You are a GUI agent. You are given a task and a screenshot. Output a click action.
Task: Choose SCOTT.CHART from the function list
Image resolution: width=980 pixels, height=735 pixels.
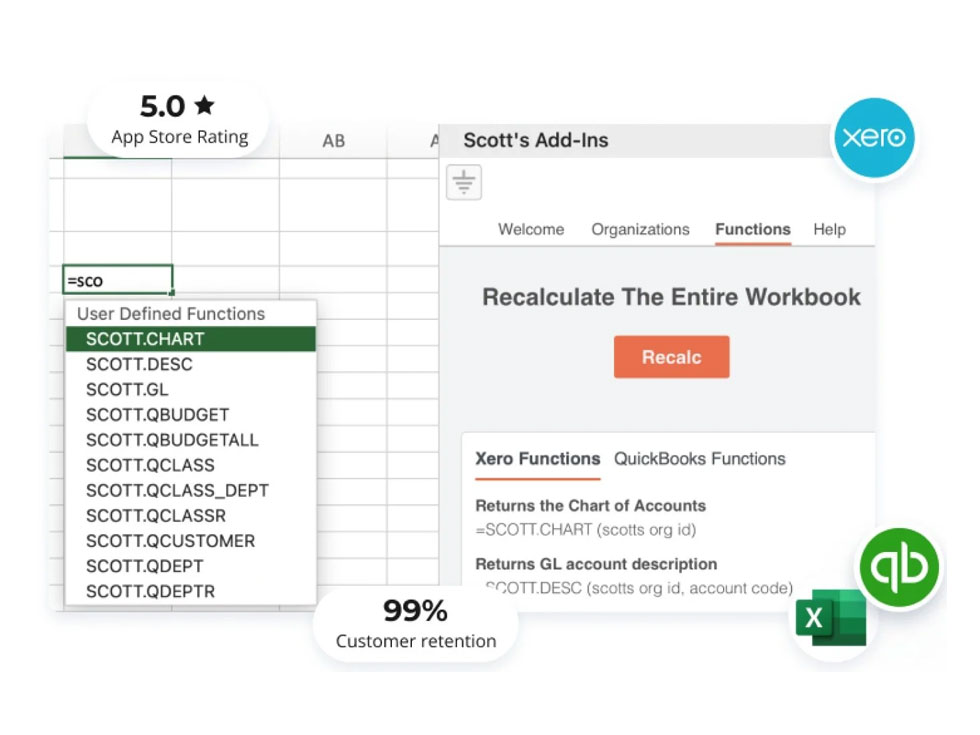144,339
